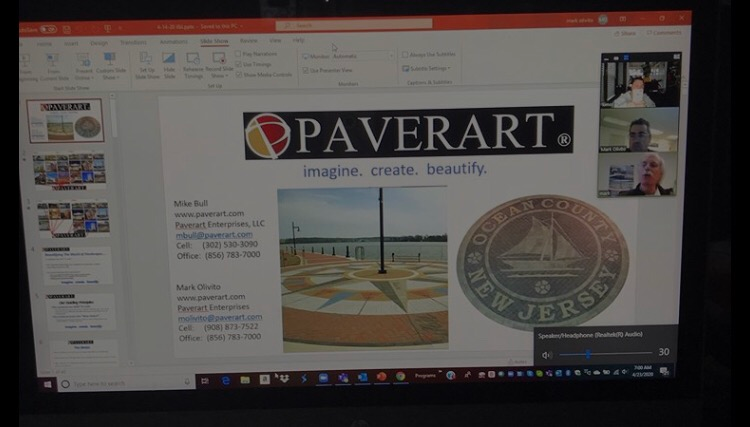This screenshot has width=750, height=427.
Task: Expand Present Online dropdown
Action: click(83, 66)
